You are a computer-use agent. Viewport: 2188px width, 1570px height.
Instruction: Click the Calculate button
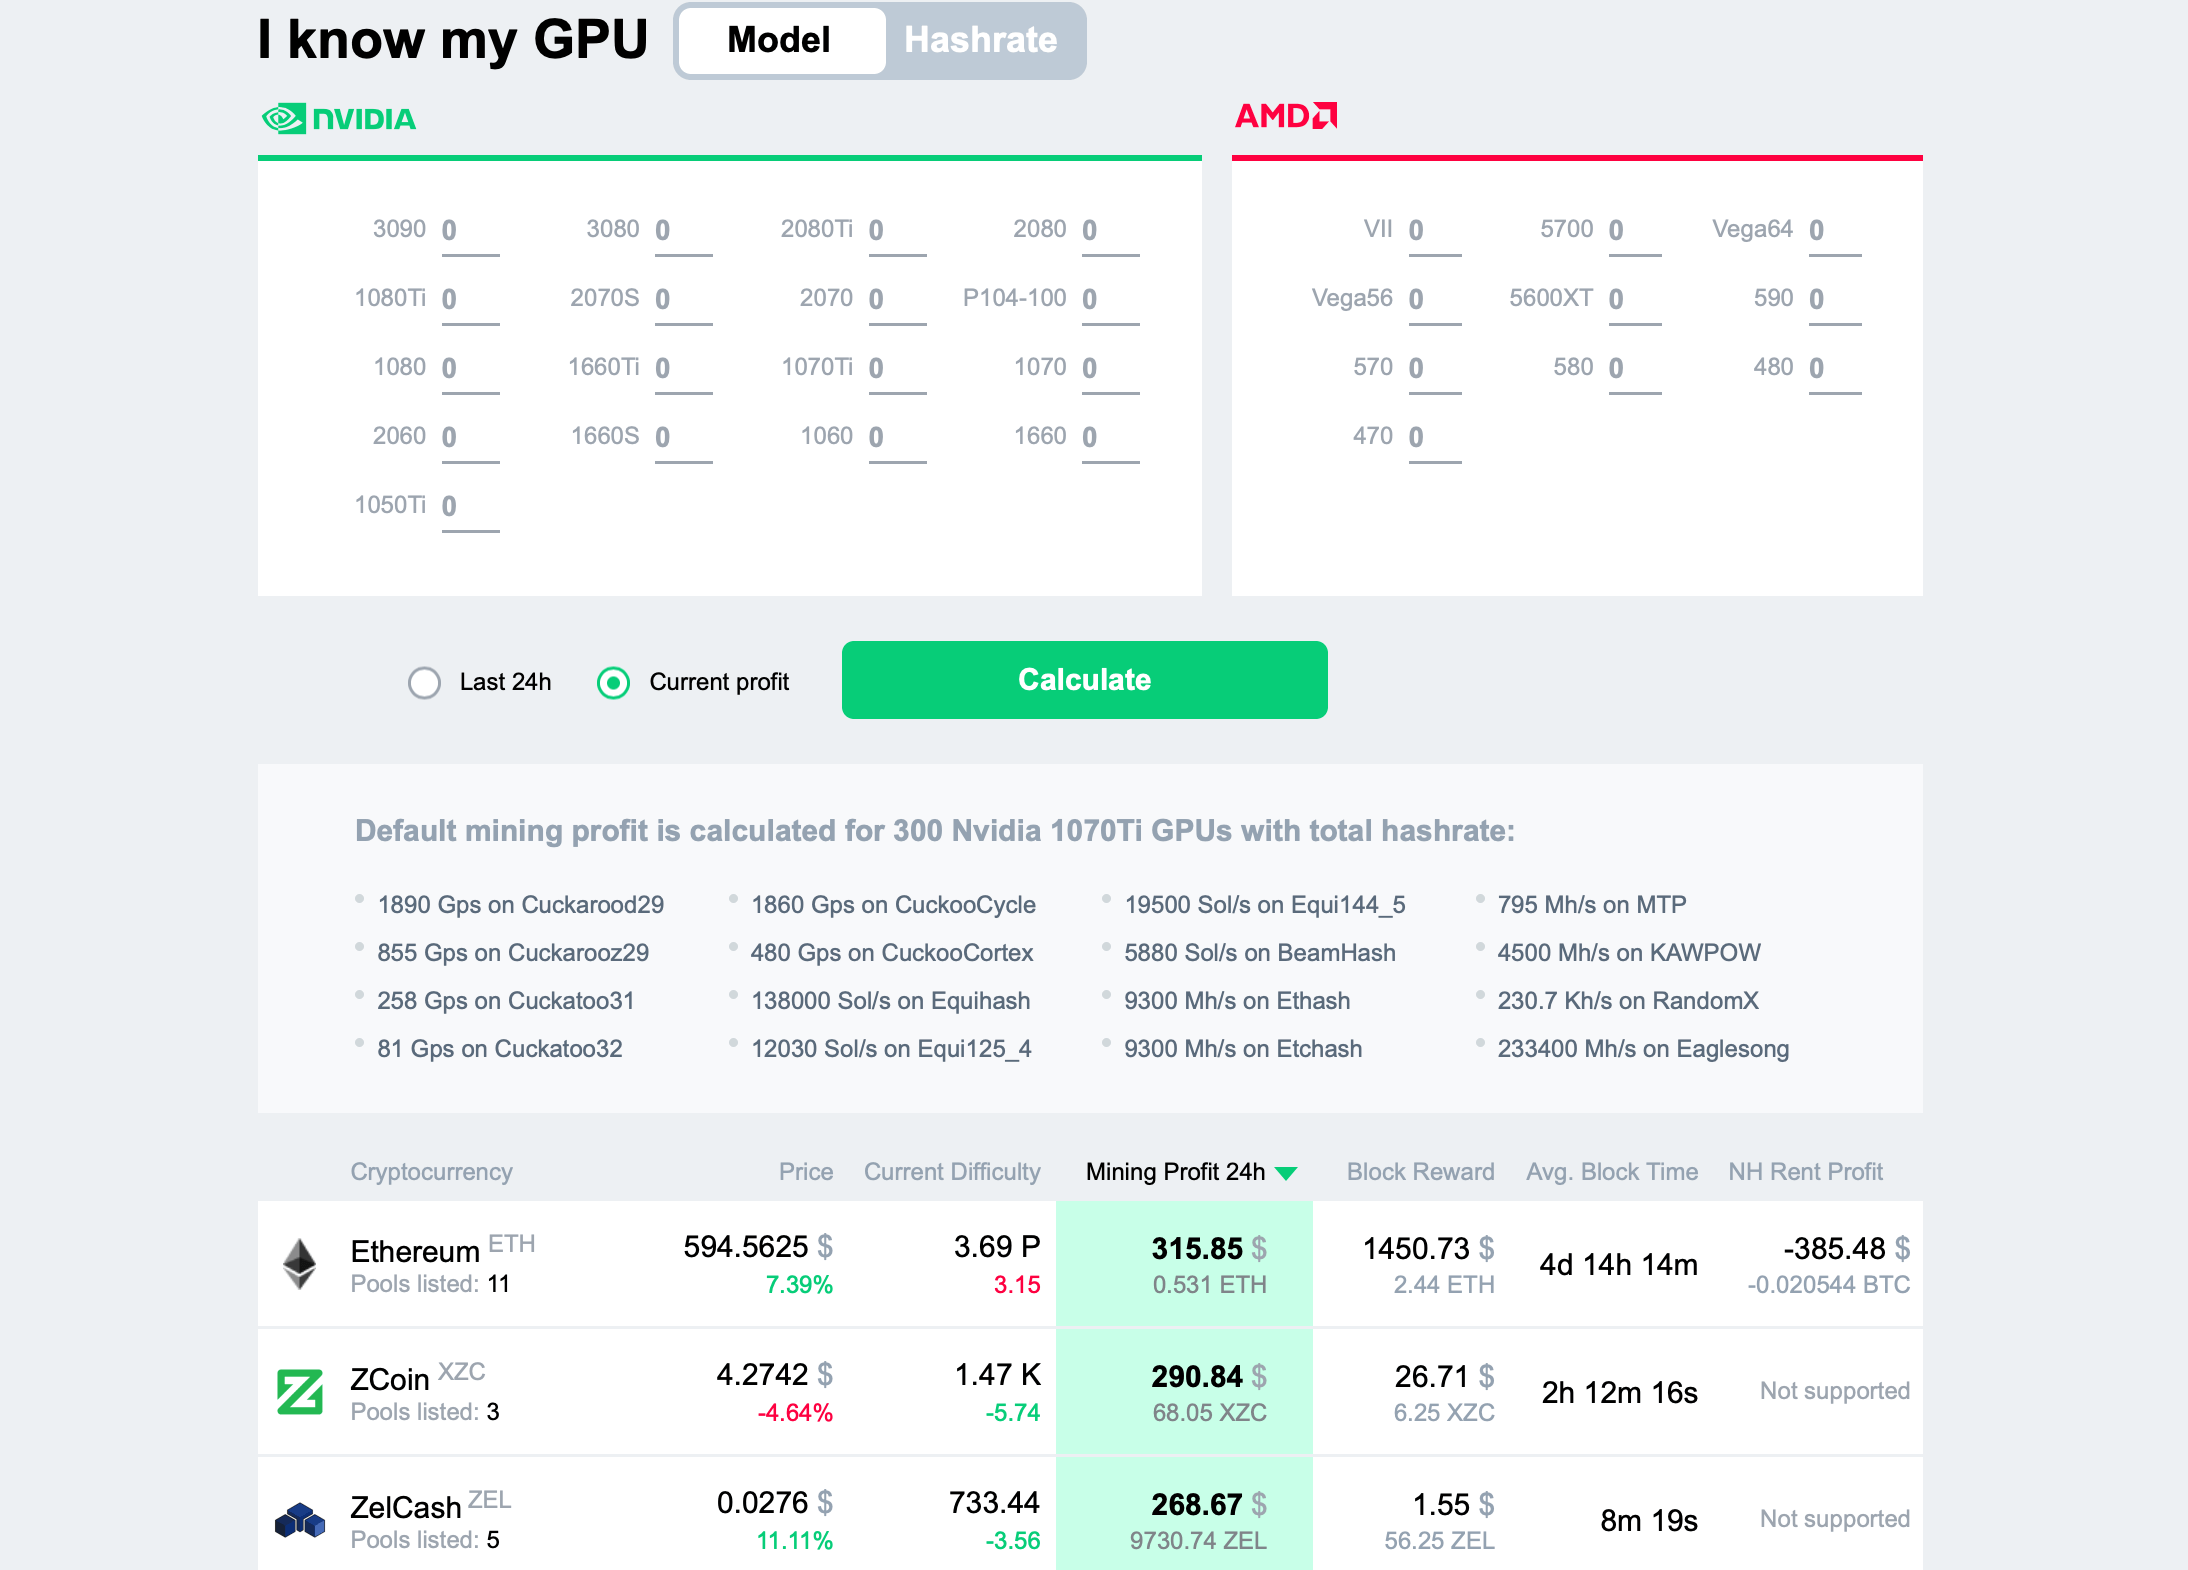pos(1082,680)
